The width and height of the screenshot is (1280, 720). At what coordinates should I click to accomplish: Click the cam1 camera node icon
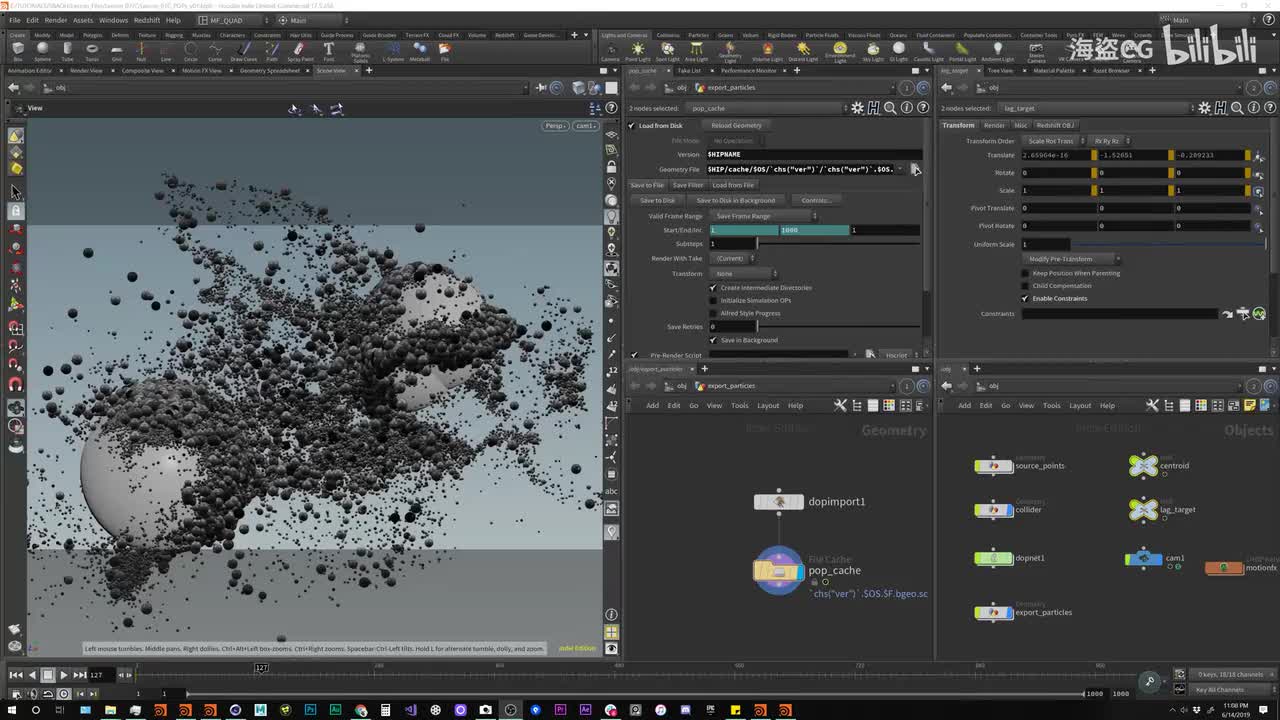pyautogui.click(x=1142, y=558)
